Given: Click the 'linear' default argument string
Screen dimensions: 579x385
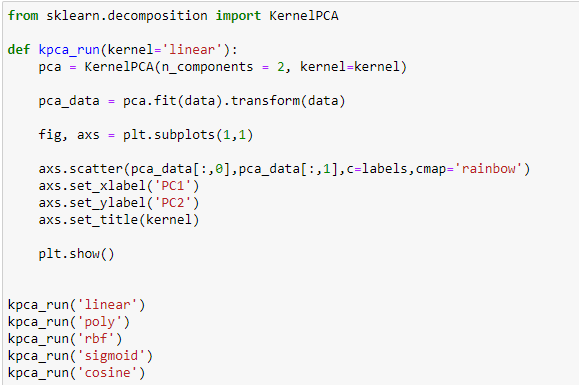Looking at the screenshot, I should (192, 50).
